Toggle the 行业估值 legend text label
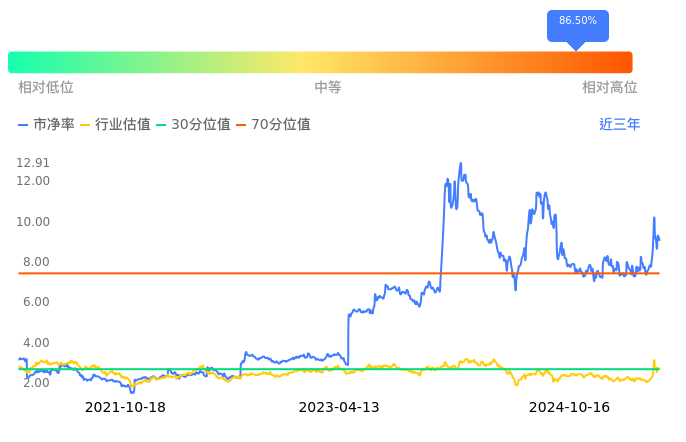 tap(123, 125)
